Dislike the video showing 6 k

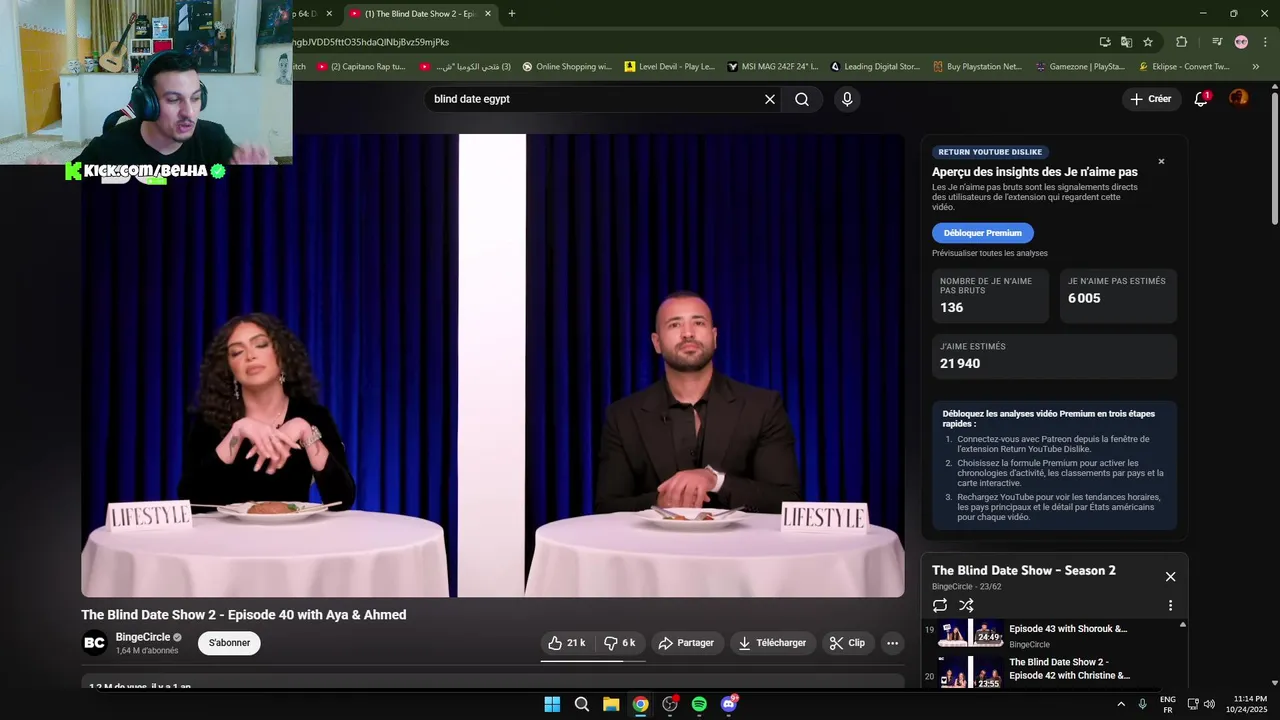click(620, 643)
